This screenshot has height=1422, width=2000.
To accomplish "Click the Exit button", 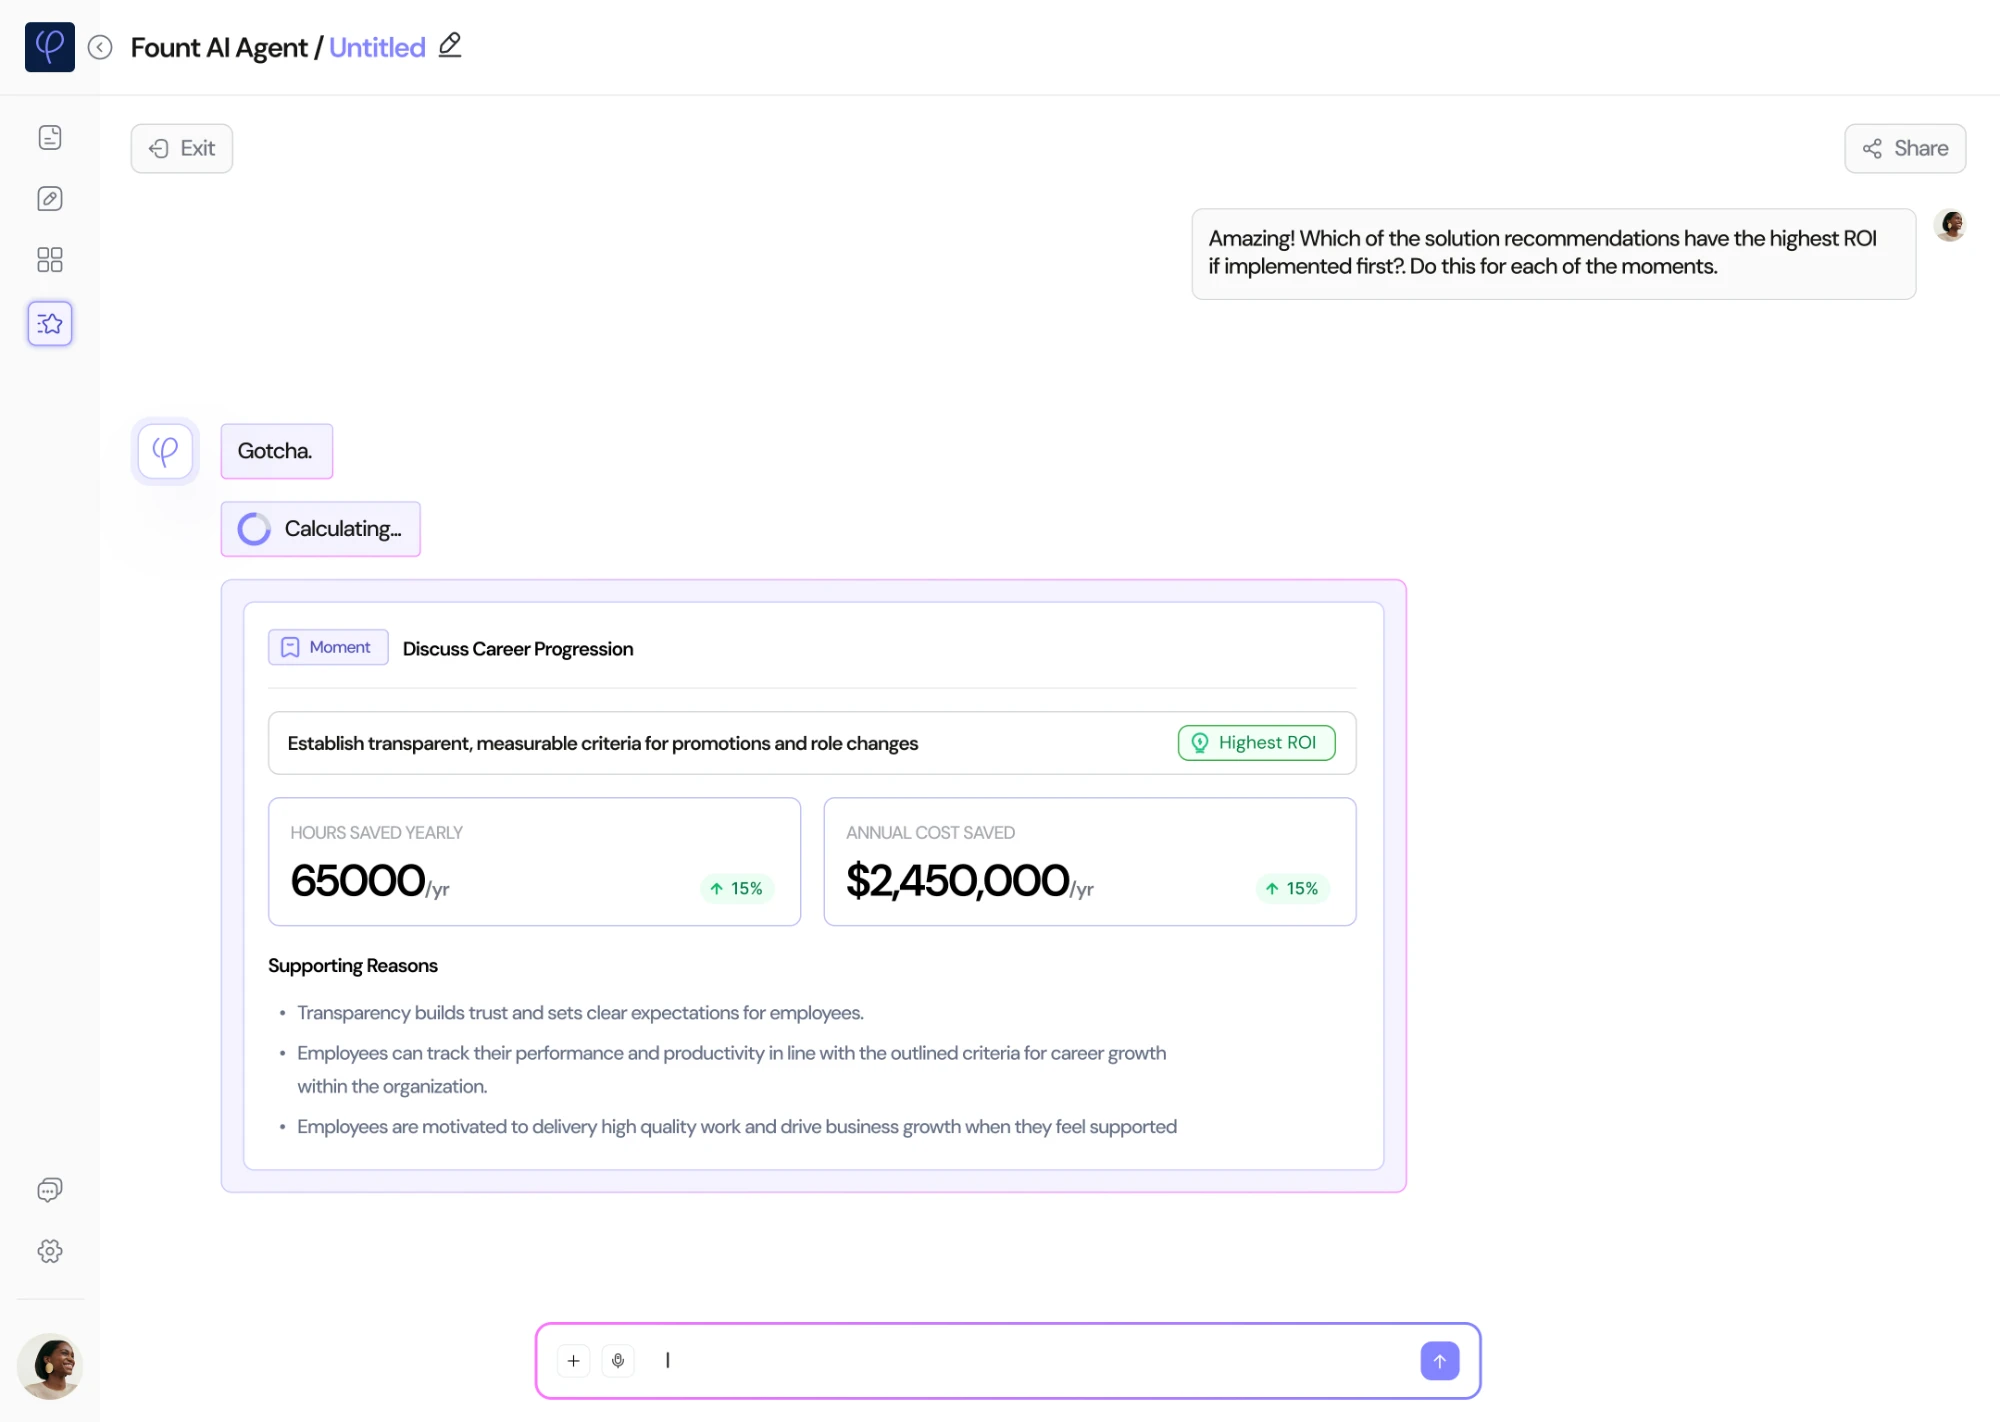I will click(182, 148).
